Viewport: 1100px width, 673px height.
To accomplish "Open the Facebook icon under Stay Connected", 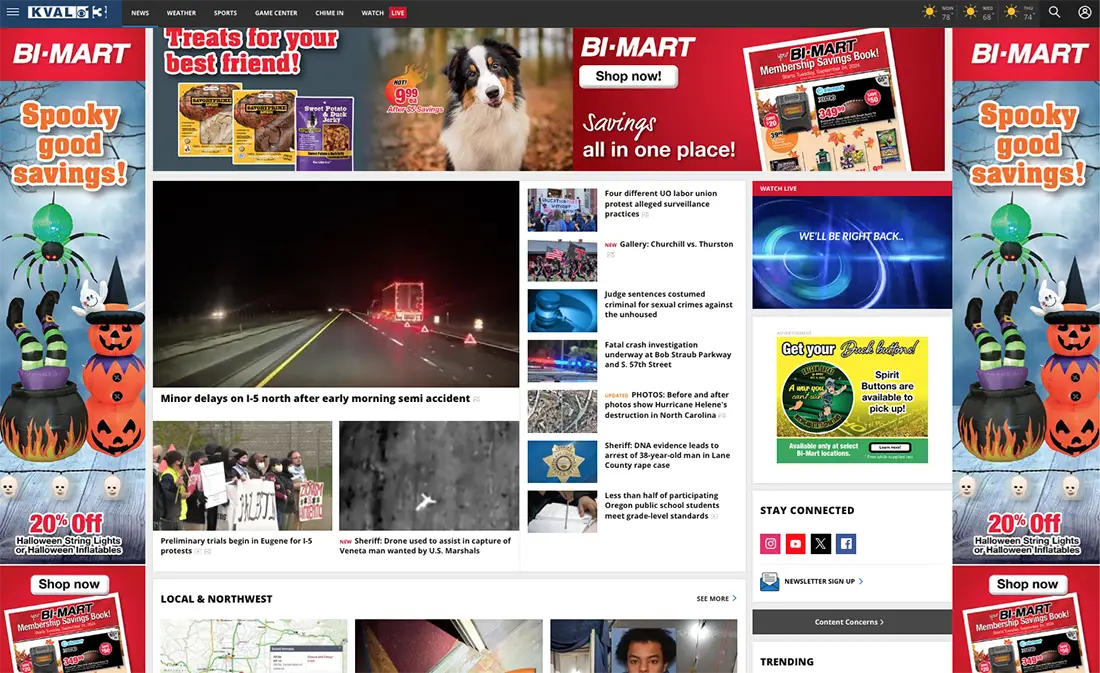I will point(846,543).
